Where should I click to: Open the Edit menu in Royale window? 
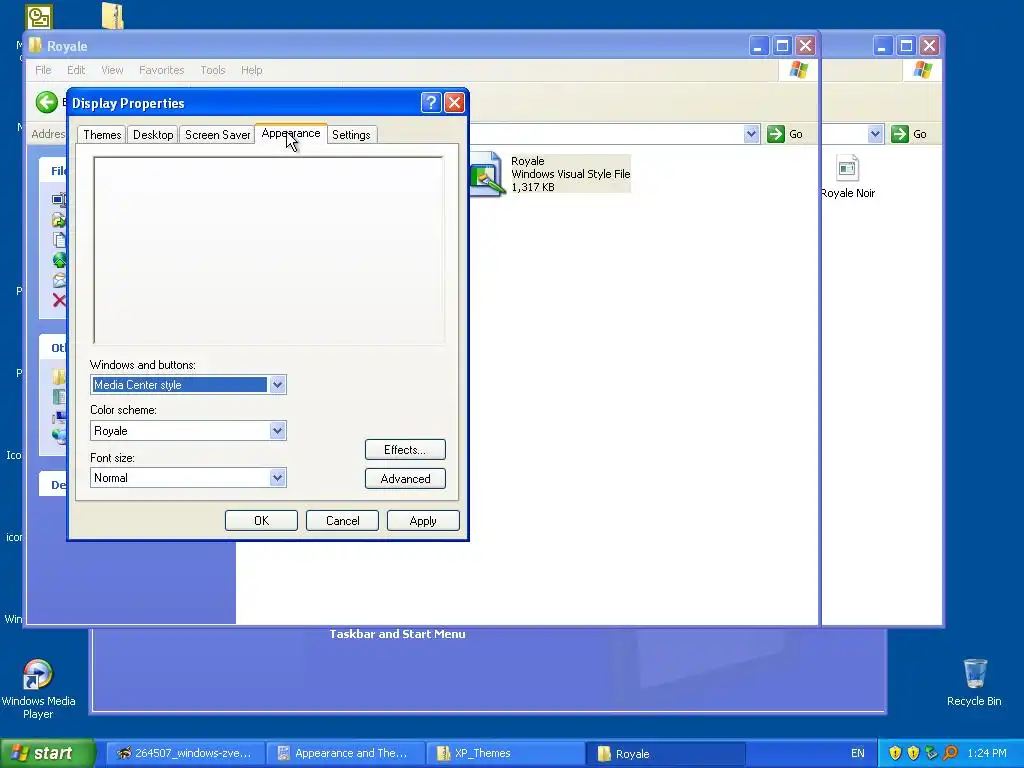(76, 70)
